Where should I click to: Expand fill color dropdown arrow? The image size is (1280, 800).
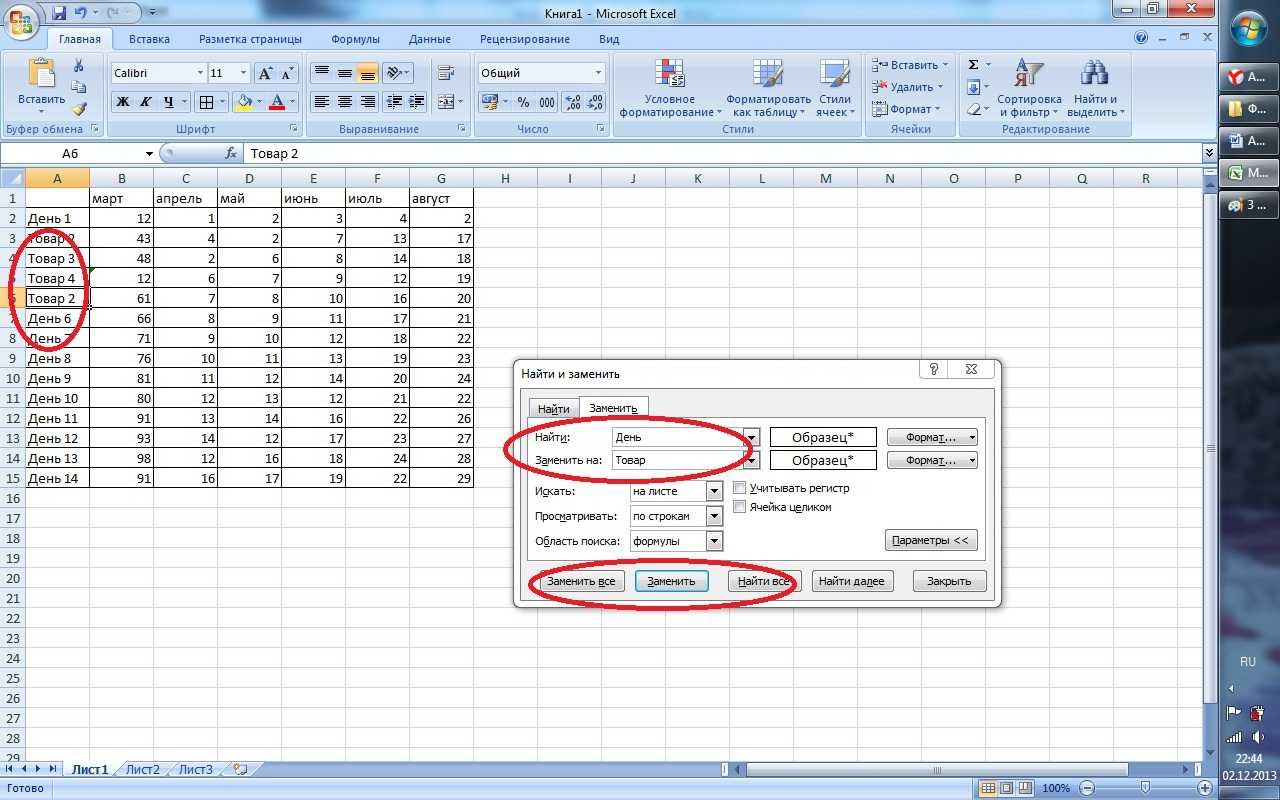[259, 102]
